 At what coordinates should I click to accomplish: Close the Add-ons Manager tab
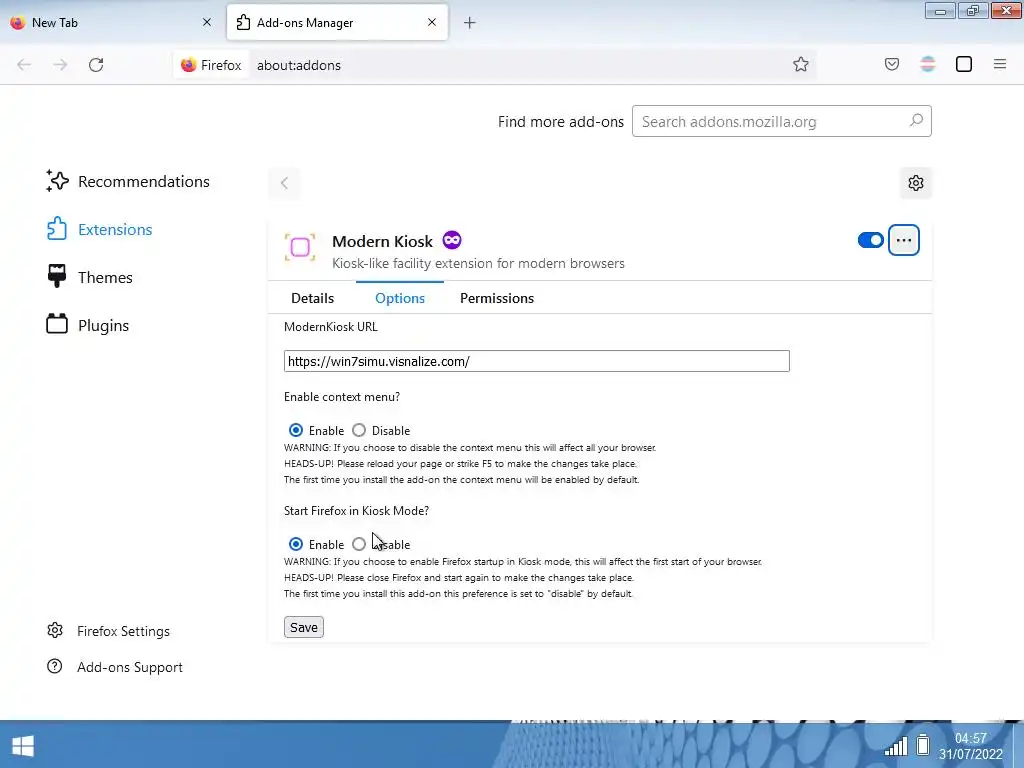tap(432, 22)
